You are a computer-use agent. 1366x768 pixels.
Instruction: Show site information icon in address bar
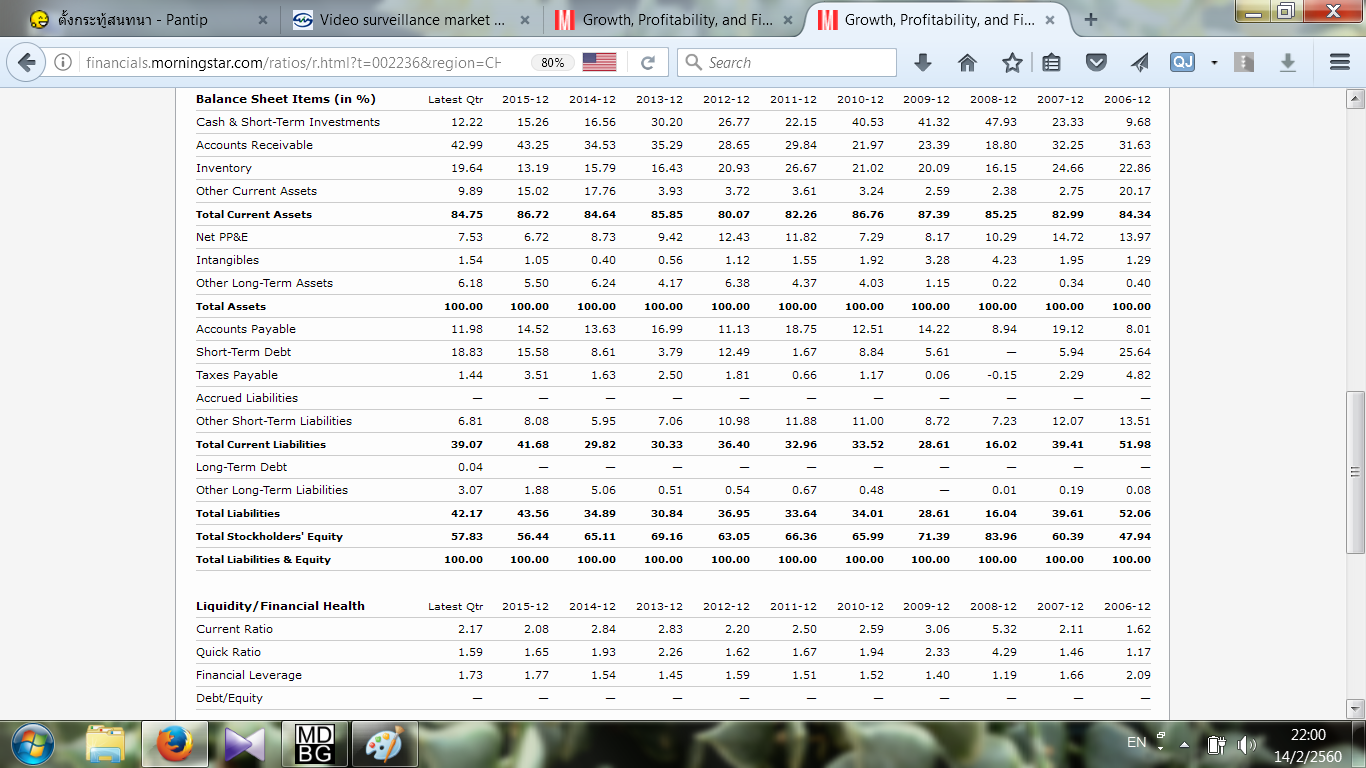point(63,62)
